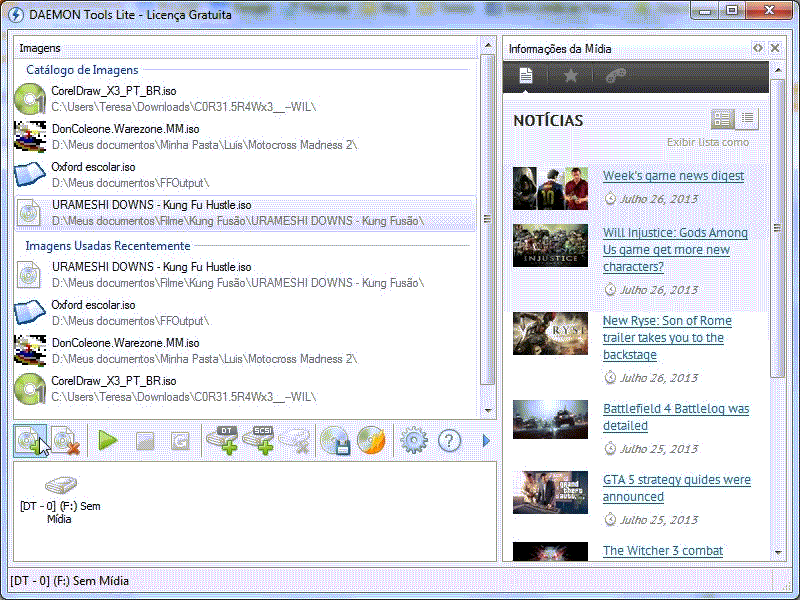Click the Week's game news thumbnail
The image size is (800, 600).
coord(550,188)
